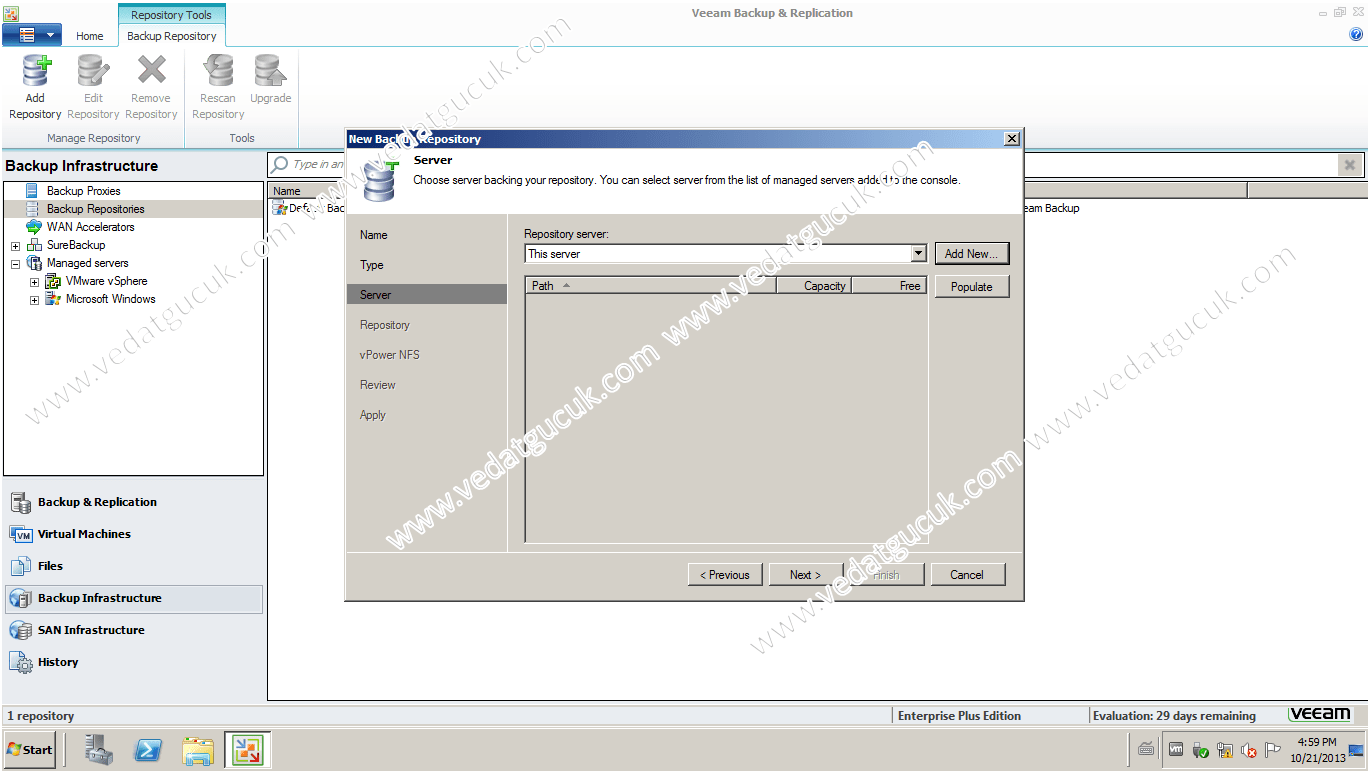Expand the Microsoft Windows node
This screenshot has height=771, width=1369.
point(34,300)
